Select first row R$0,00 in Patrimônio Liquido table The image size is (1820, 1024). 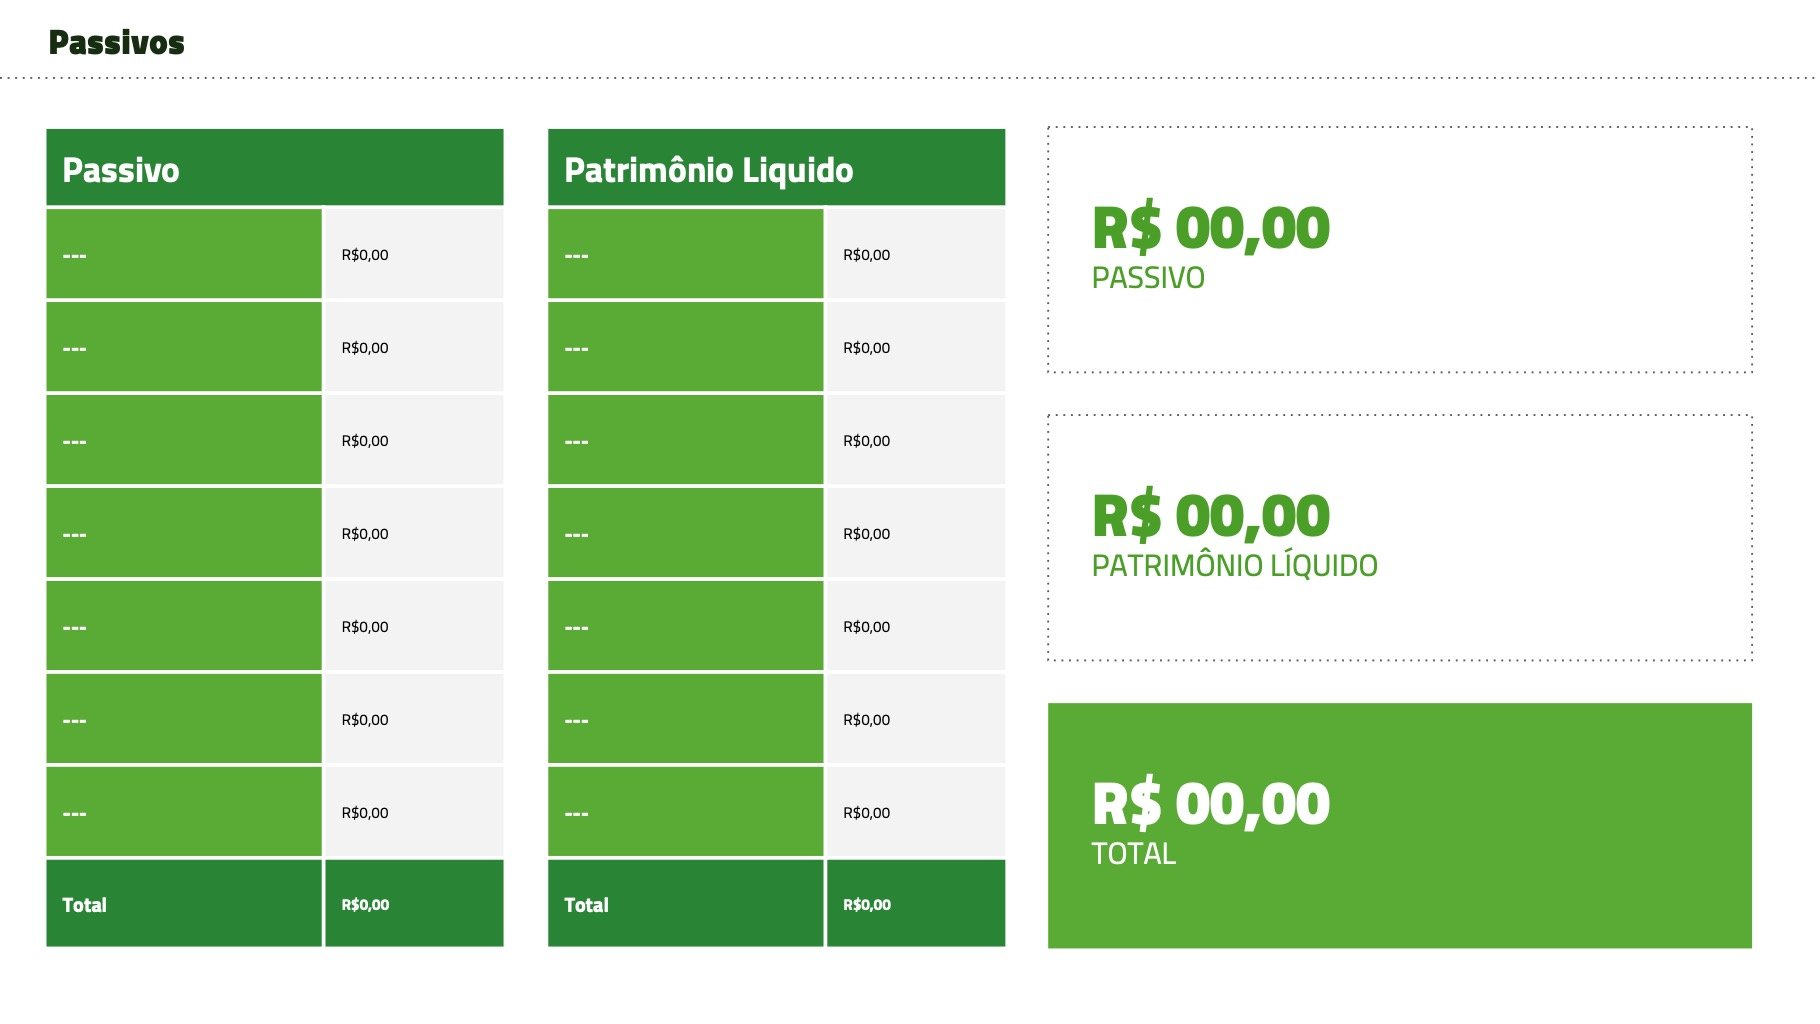[866, 255]
